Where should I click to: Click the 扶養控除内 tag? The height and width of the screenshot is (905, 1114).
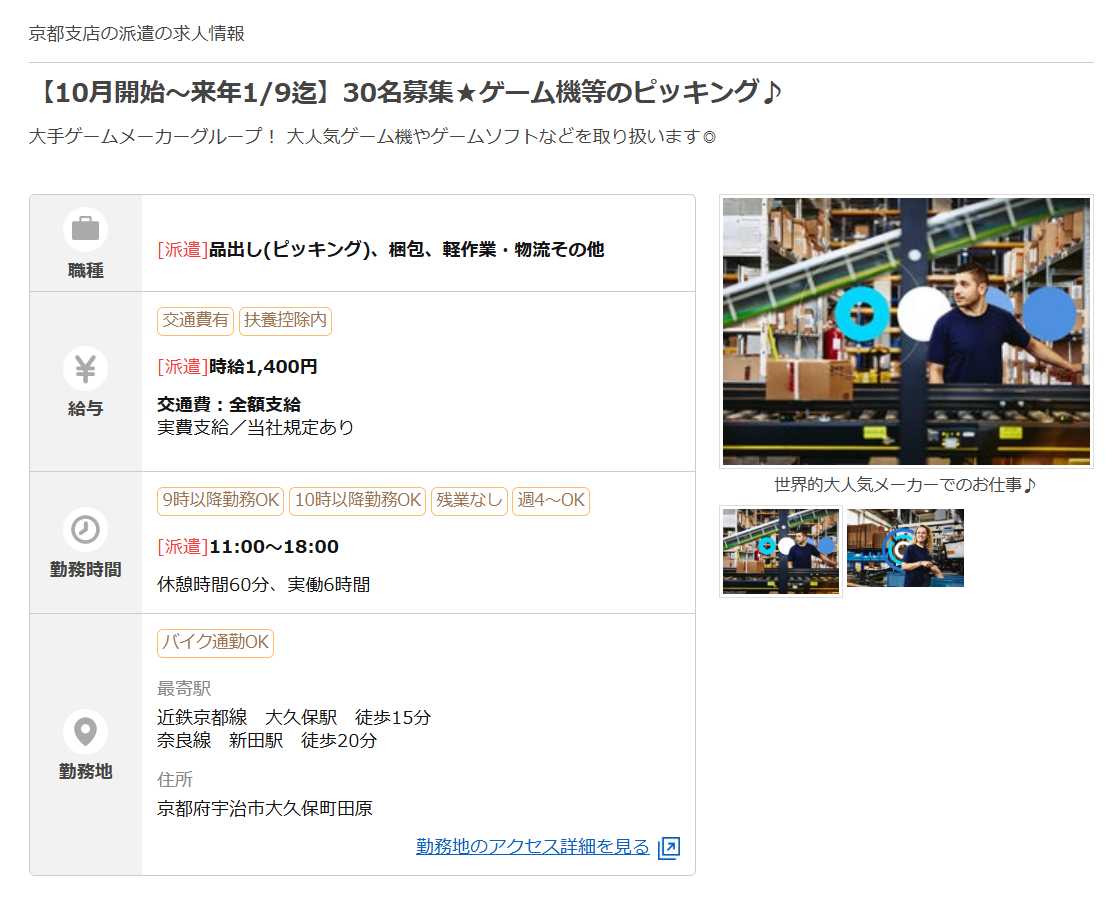(x=285, y=321)
